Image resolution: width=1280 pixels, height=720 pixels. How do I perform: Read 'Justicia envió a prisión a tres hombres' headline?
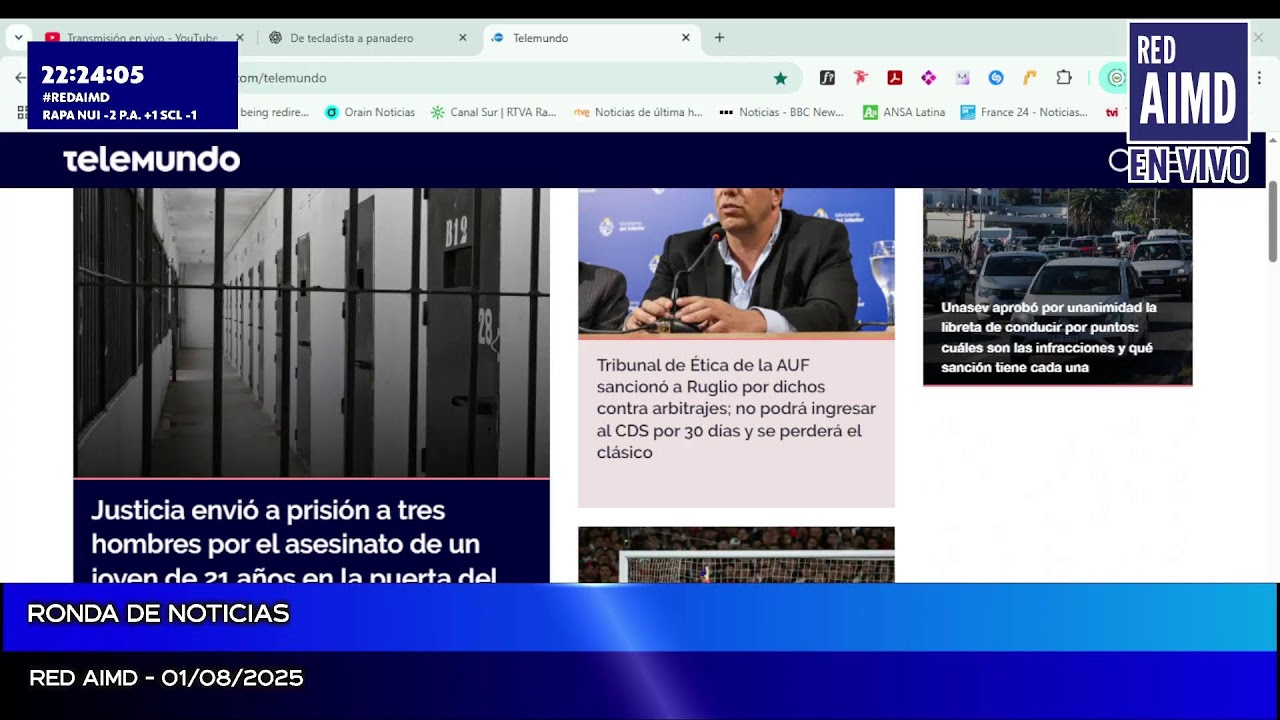pyautogui.click(x=294, y=544)
